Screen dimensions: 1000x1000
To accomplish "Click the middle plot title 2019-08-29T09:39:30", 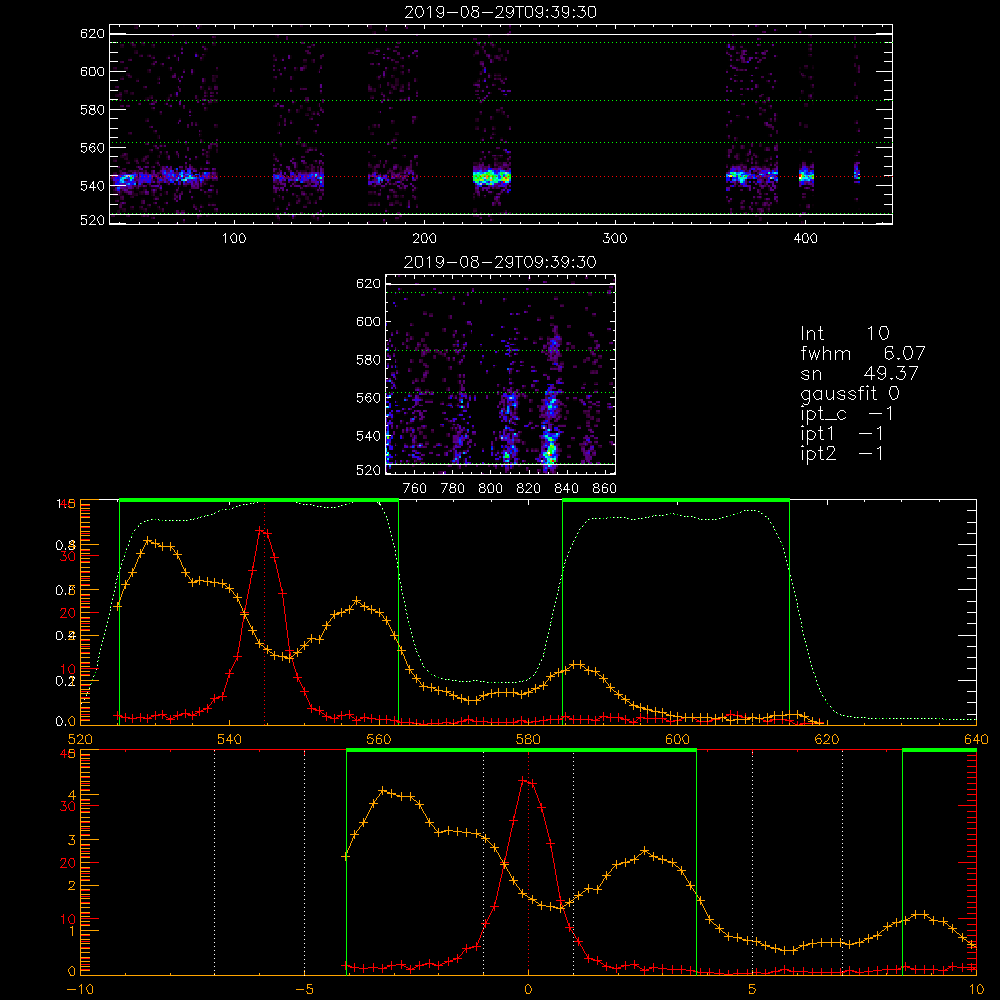I will click(501, 262).
